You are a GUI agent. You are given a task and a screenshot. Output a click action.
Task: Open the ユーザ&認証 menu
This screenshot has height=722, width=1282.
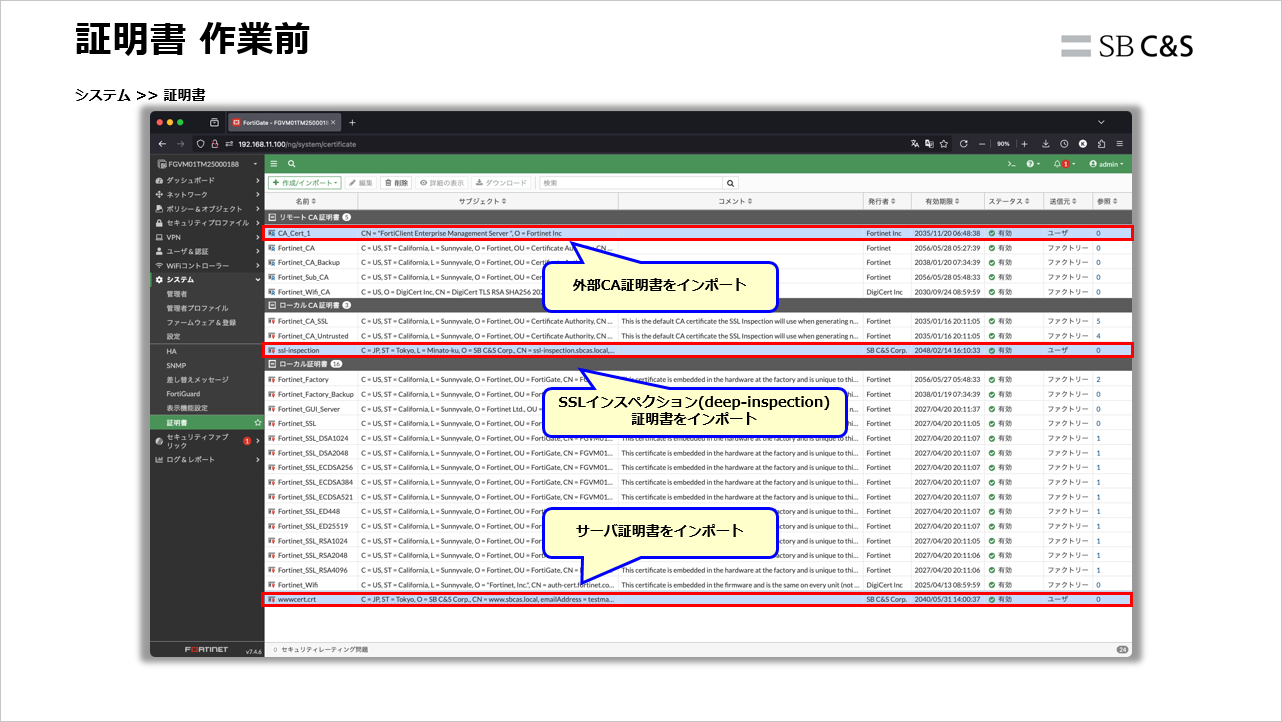tap(207, 251)
